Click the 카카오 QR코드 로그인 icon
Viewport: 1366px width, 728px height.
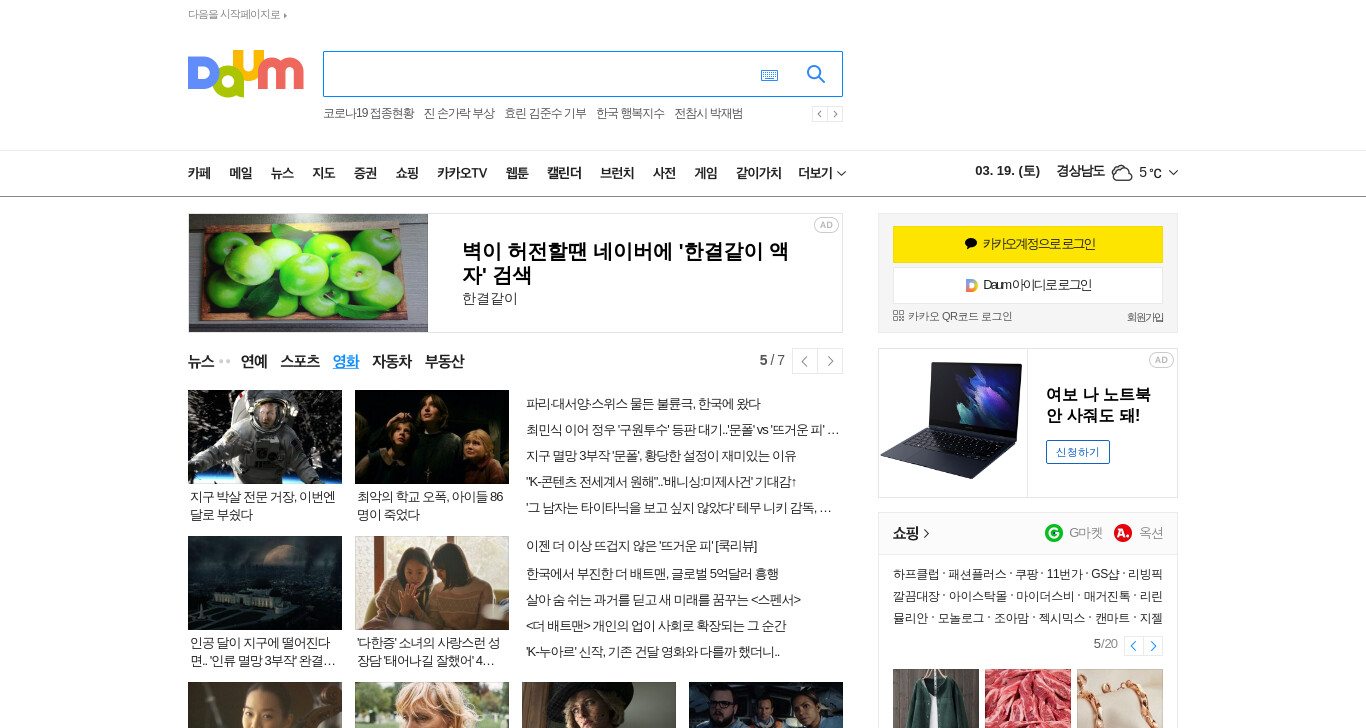[x=898, y=316]
